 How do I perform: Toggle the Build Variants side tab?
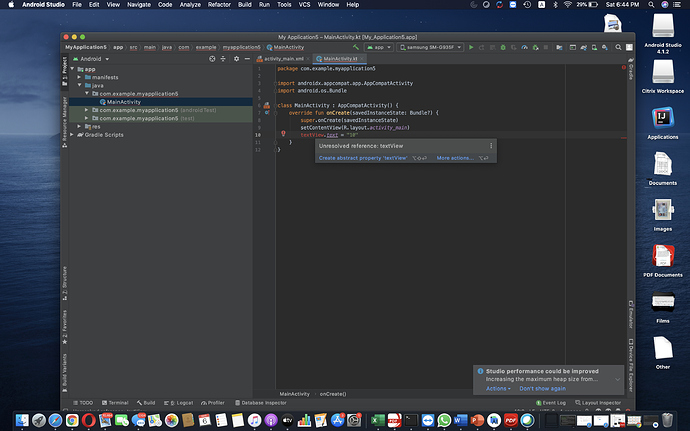point(65,373)
